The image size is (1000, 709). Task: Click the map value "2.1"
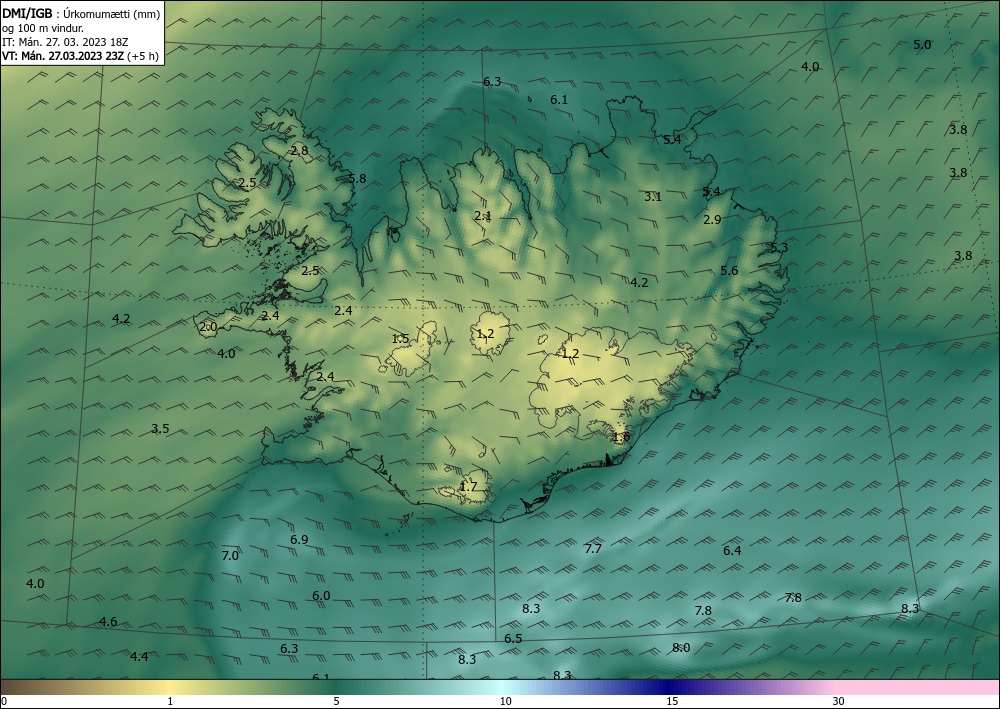click(x=483, y=216)
